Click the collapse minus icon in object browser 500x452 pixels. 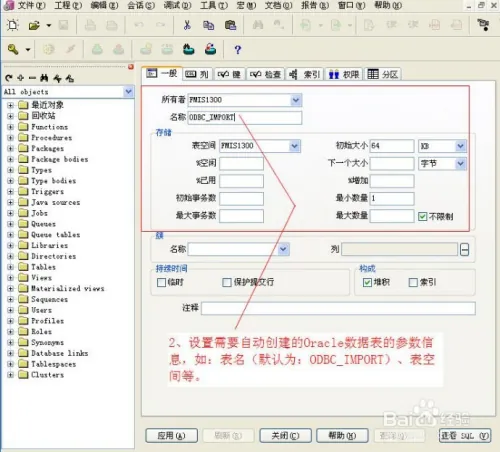point(32,78)
